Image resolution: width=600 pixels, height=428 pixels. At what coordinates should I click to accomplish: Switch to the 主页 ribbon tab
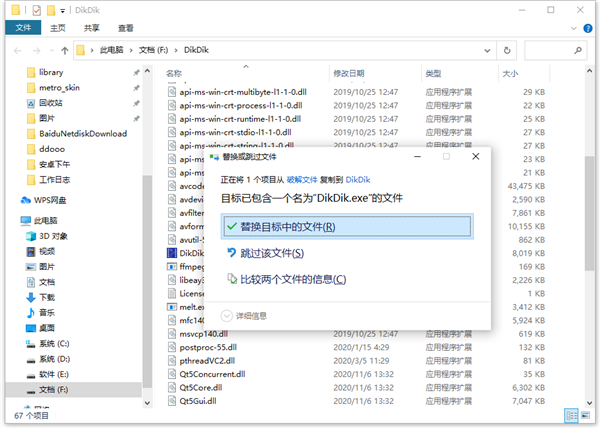coord(58,28)
